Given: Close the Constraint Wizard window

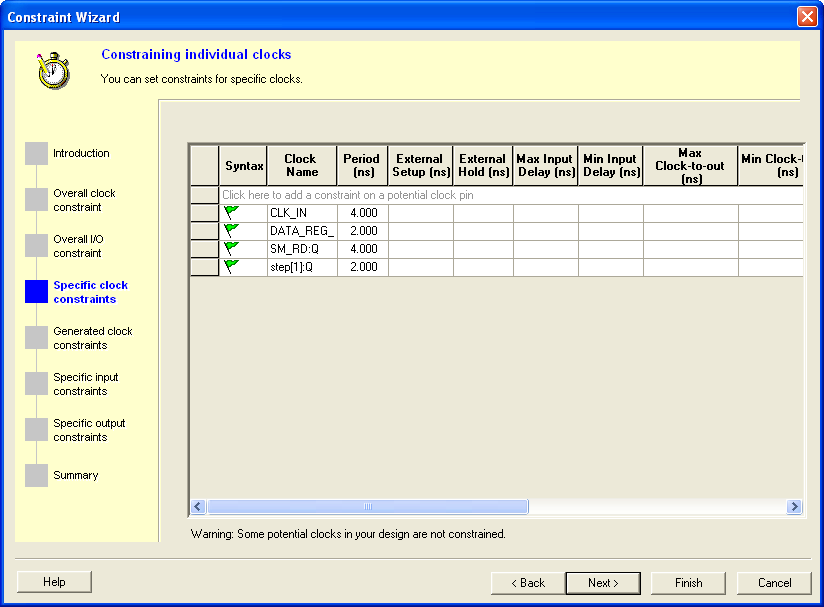Looking at the screenshot, I should click(807, 16).
